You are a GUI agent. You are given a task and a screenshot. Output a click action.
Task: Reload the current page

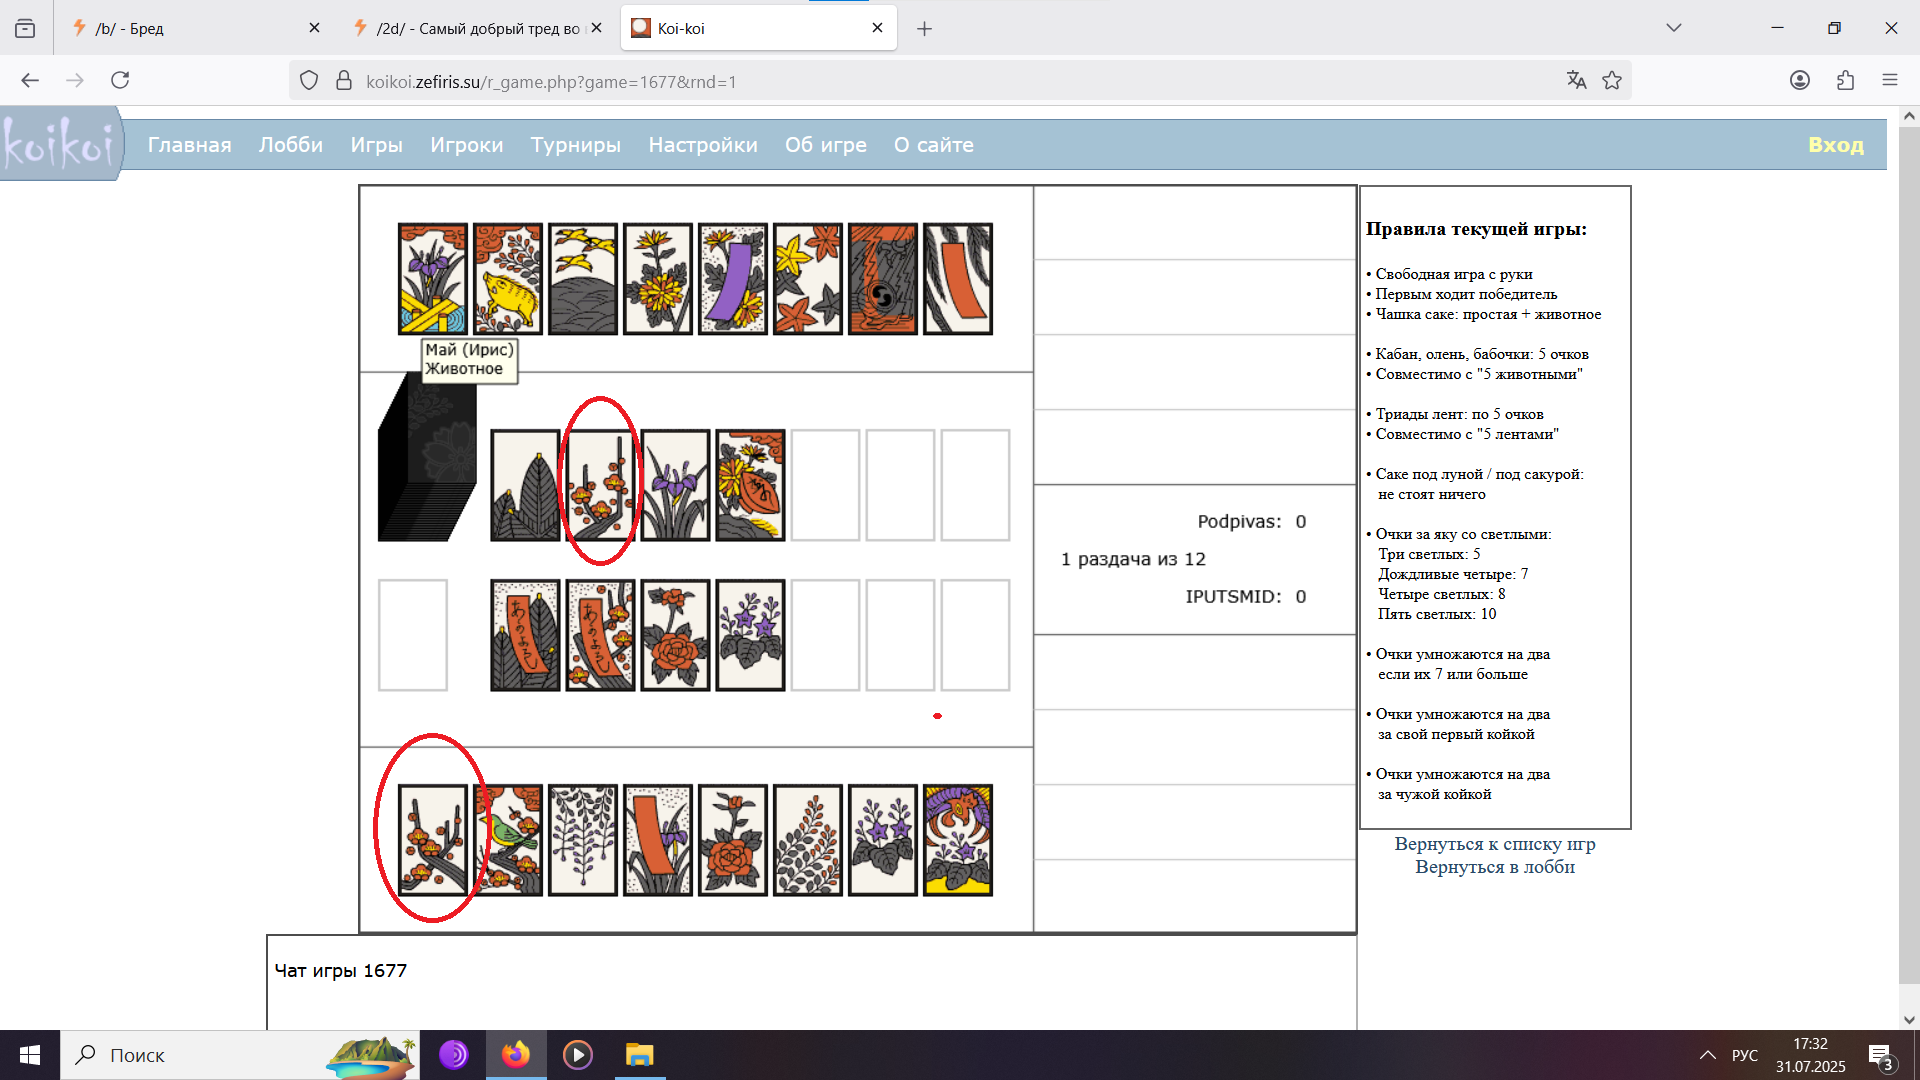pos(120,81)
